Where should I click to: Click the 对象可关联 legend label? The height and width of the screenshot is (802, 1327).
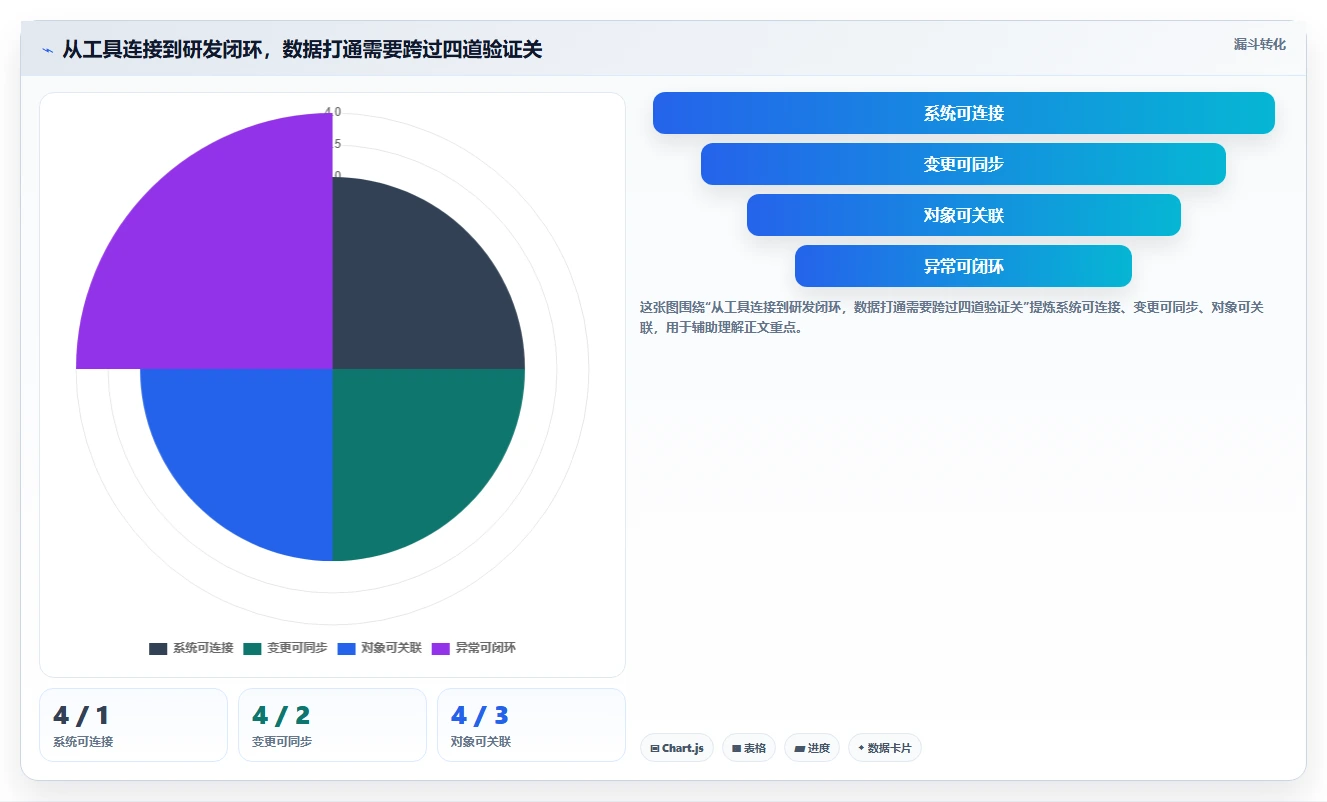(391, 649)
